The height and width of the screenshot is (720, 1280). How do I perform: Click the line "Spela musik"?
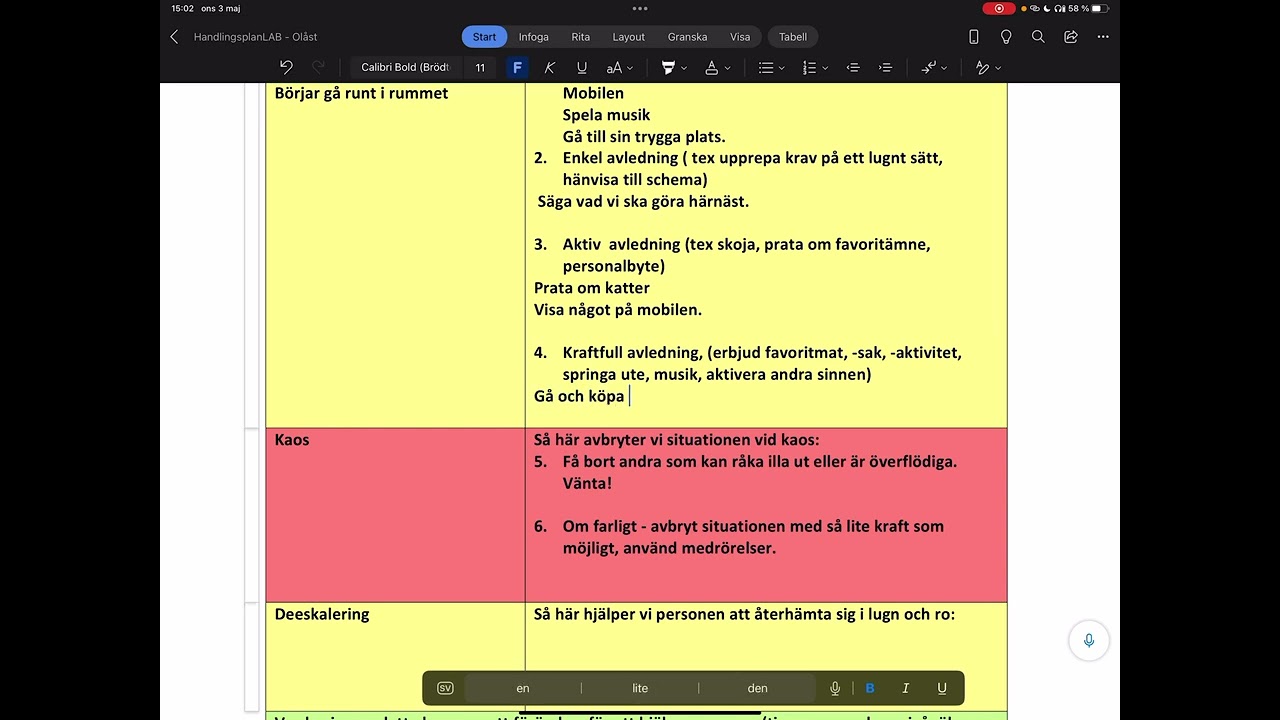[x=606, y=115]
